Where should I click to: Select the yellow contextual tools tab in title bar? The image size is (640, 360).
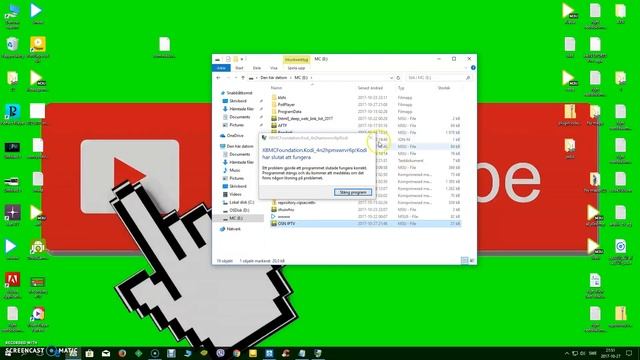click(296, 60)
